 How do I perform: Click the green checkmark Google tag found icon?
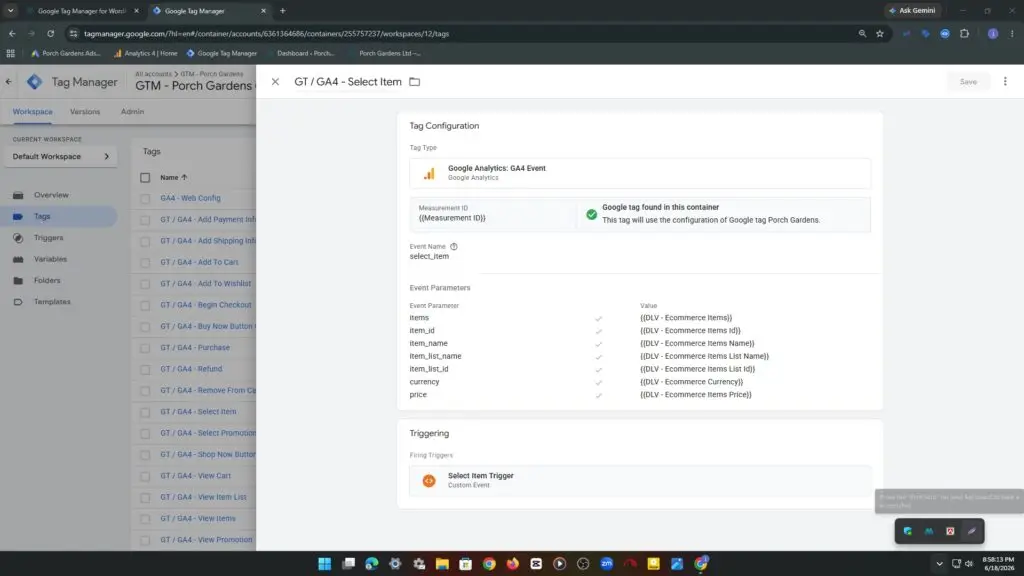point(591,214)
